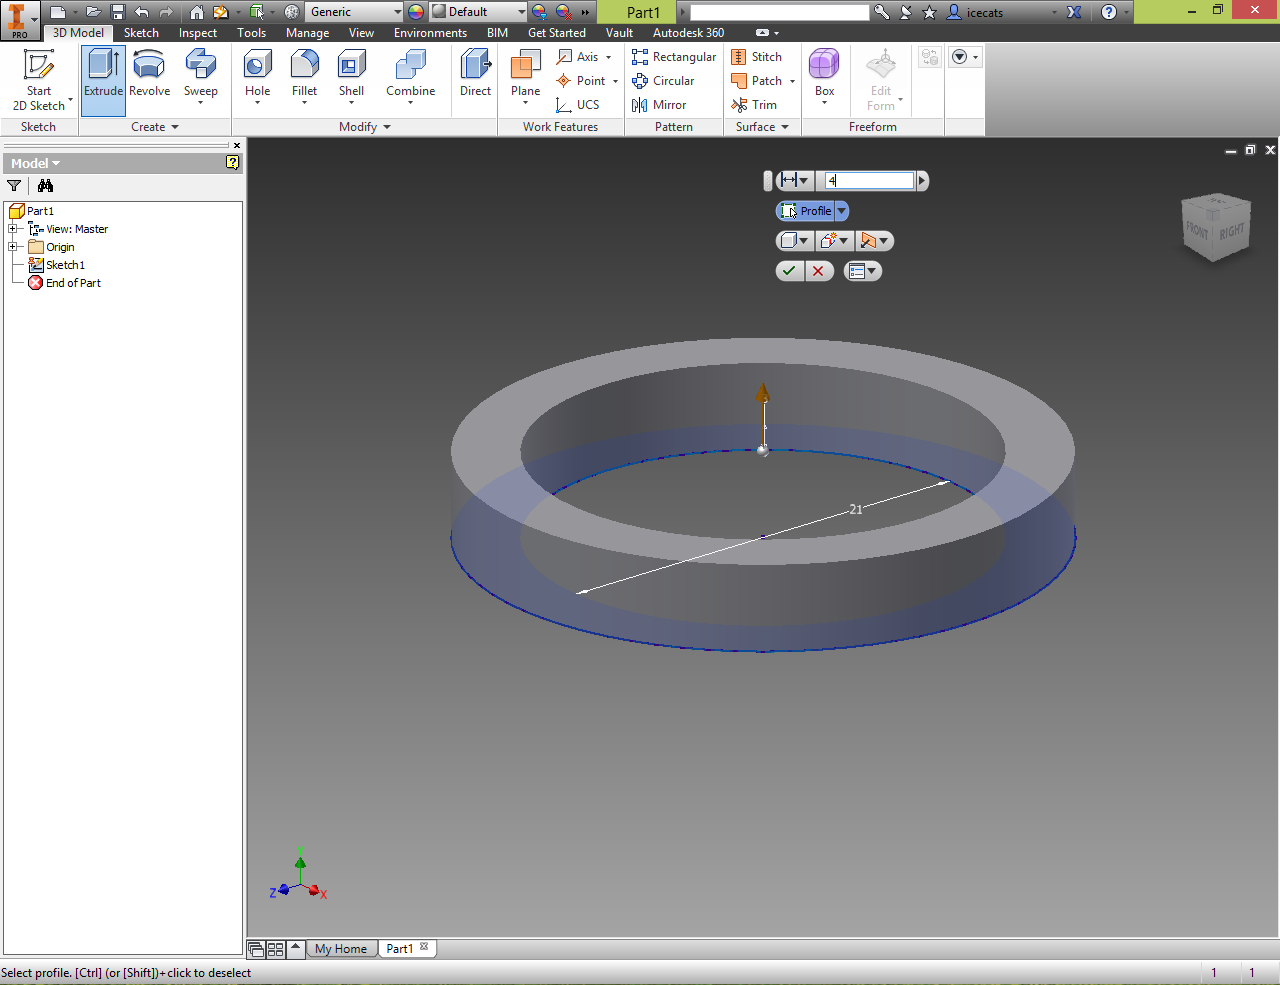Open the Default appearance dropdown

(478, 12)
